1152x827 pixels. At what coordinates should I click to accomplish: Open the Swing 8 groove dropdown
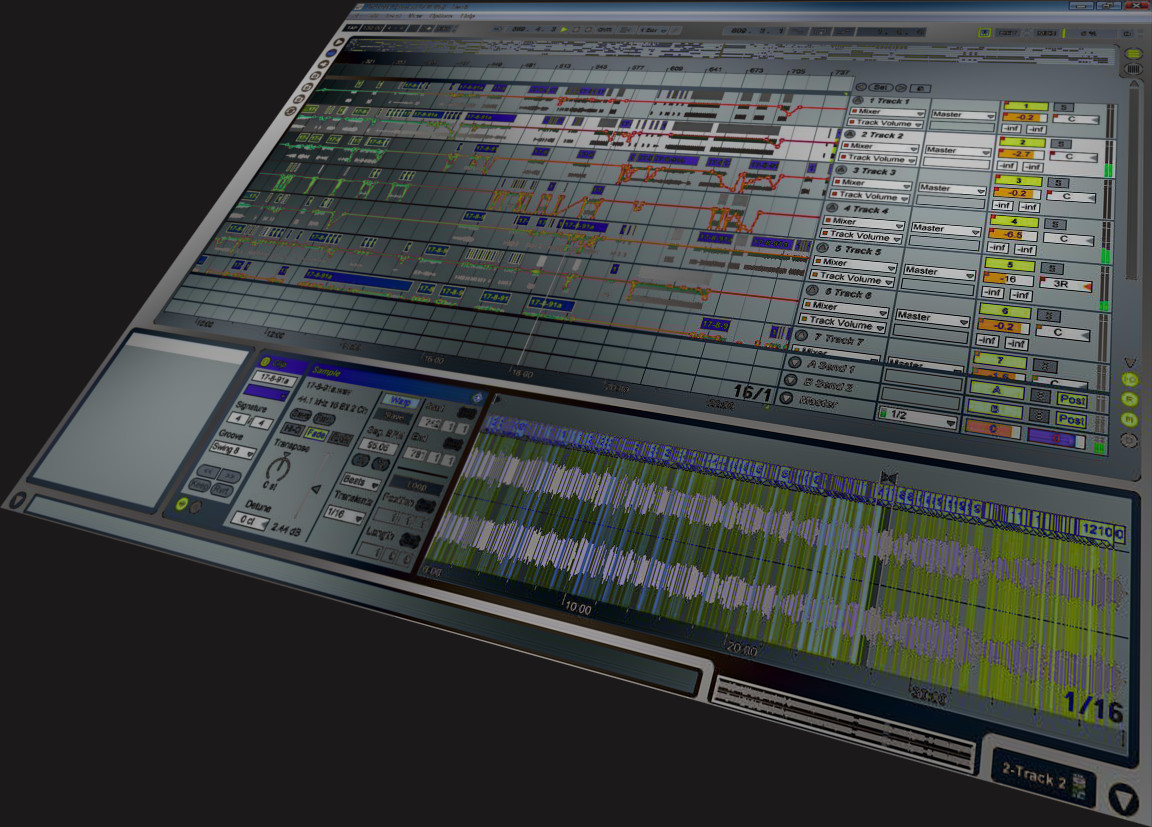[x=232, y=451]
